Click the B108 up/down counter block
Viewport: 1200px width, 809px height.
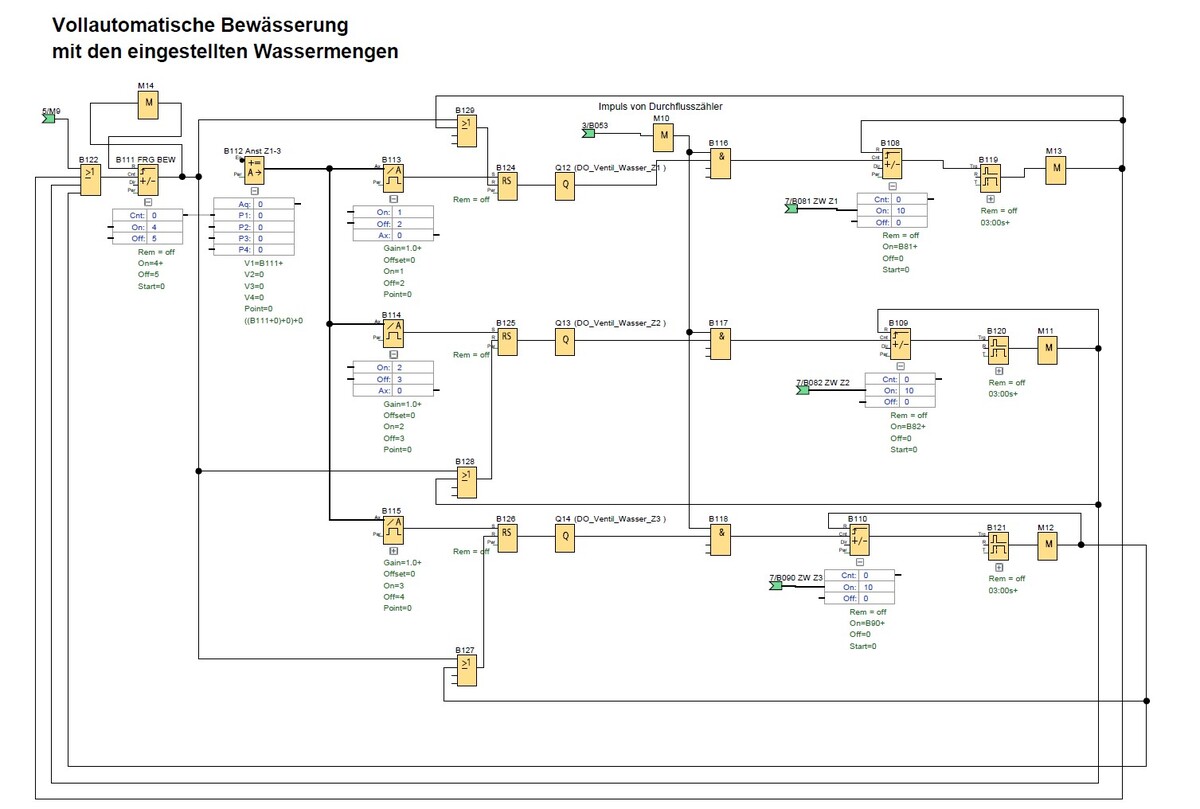point(891,163)
